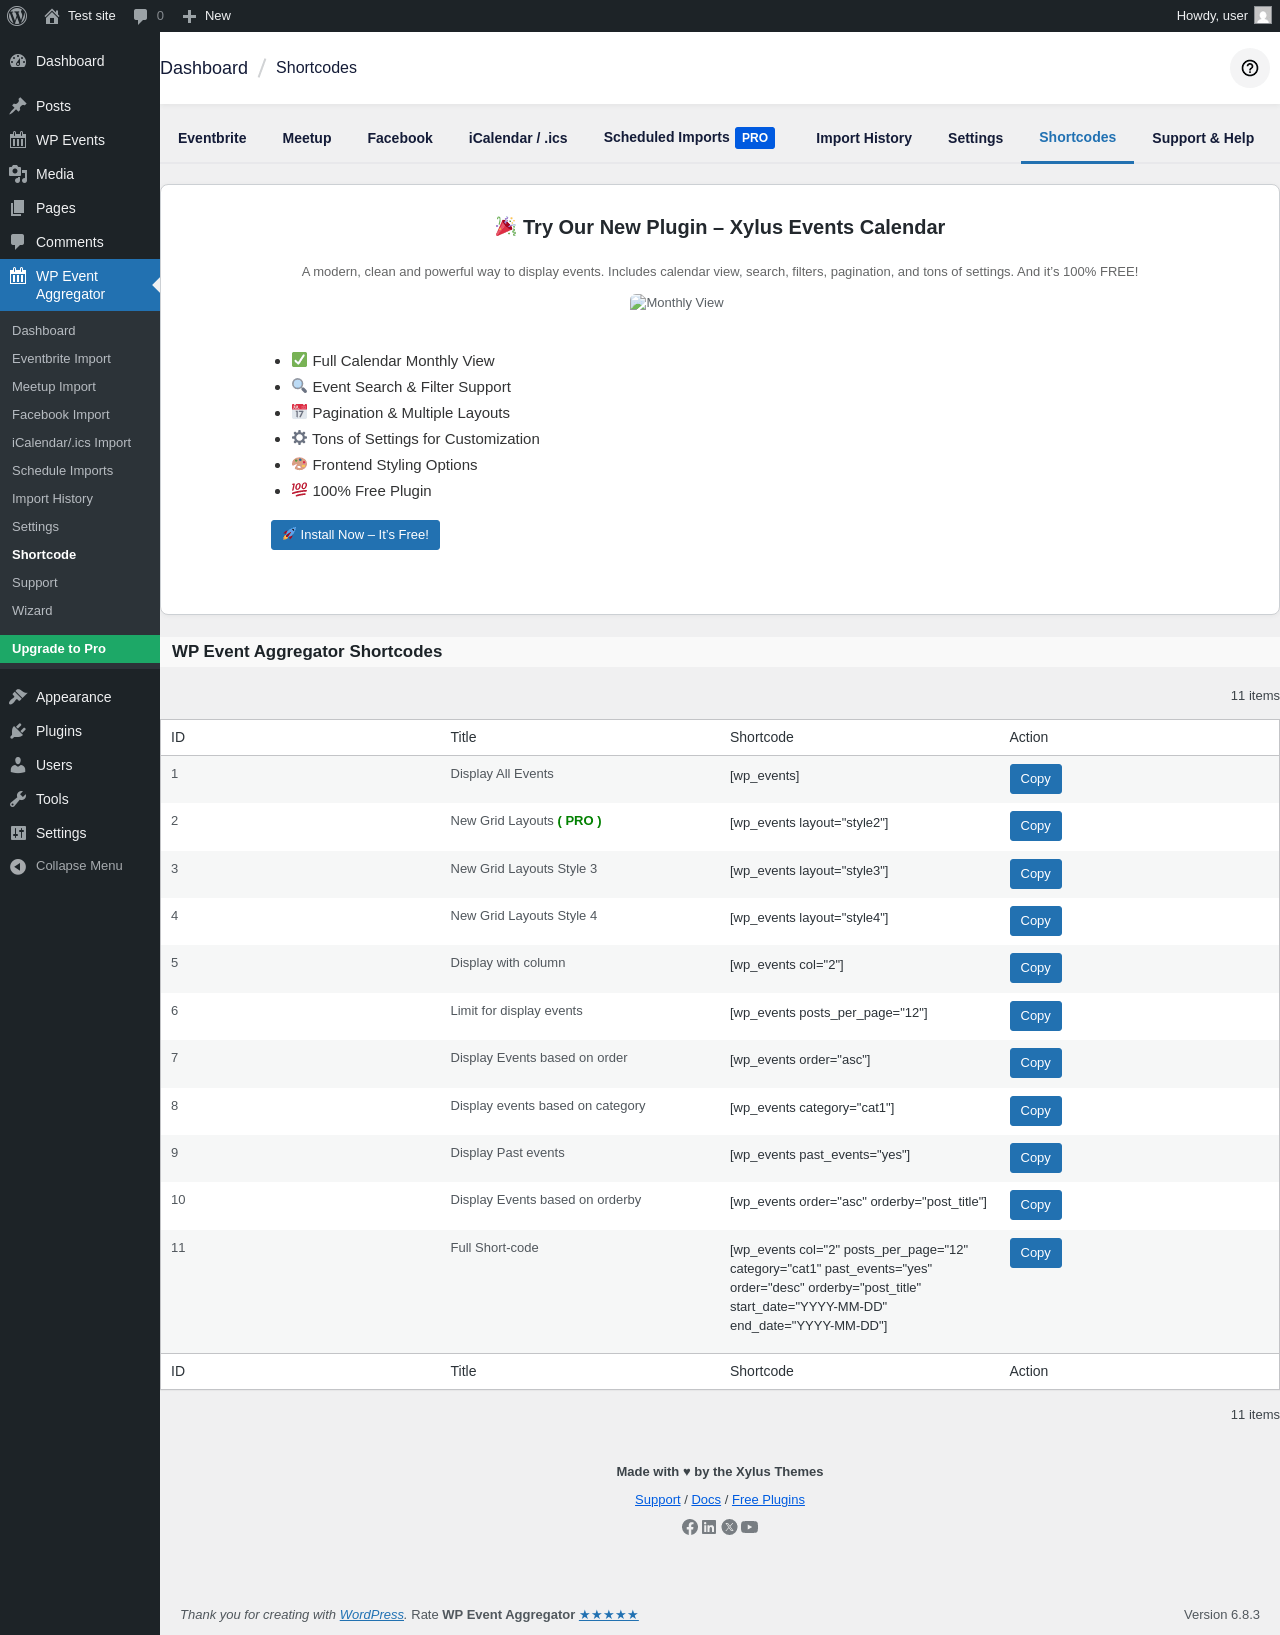Click the Facebook icon in footer
Image resolution: width=1280 pixels, height=1635 pixels.
click(x=690, y=1527)
